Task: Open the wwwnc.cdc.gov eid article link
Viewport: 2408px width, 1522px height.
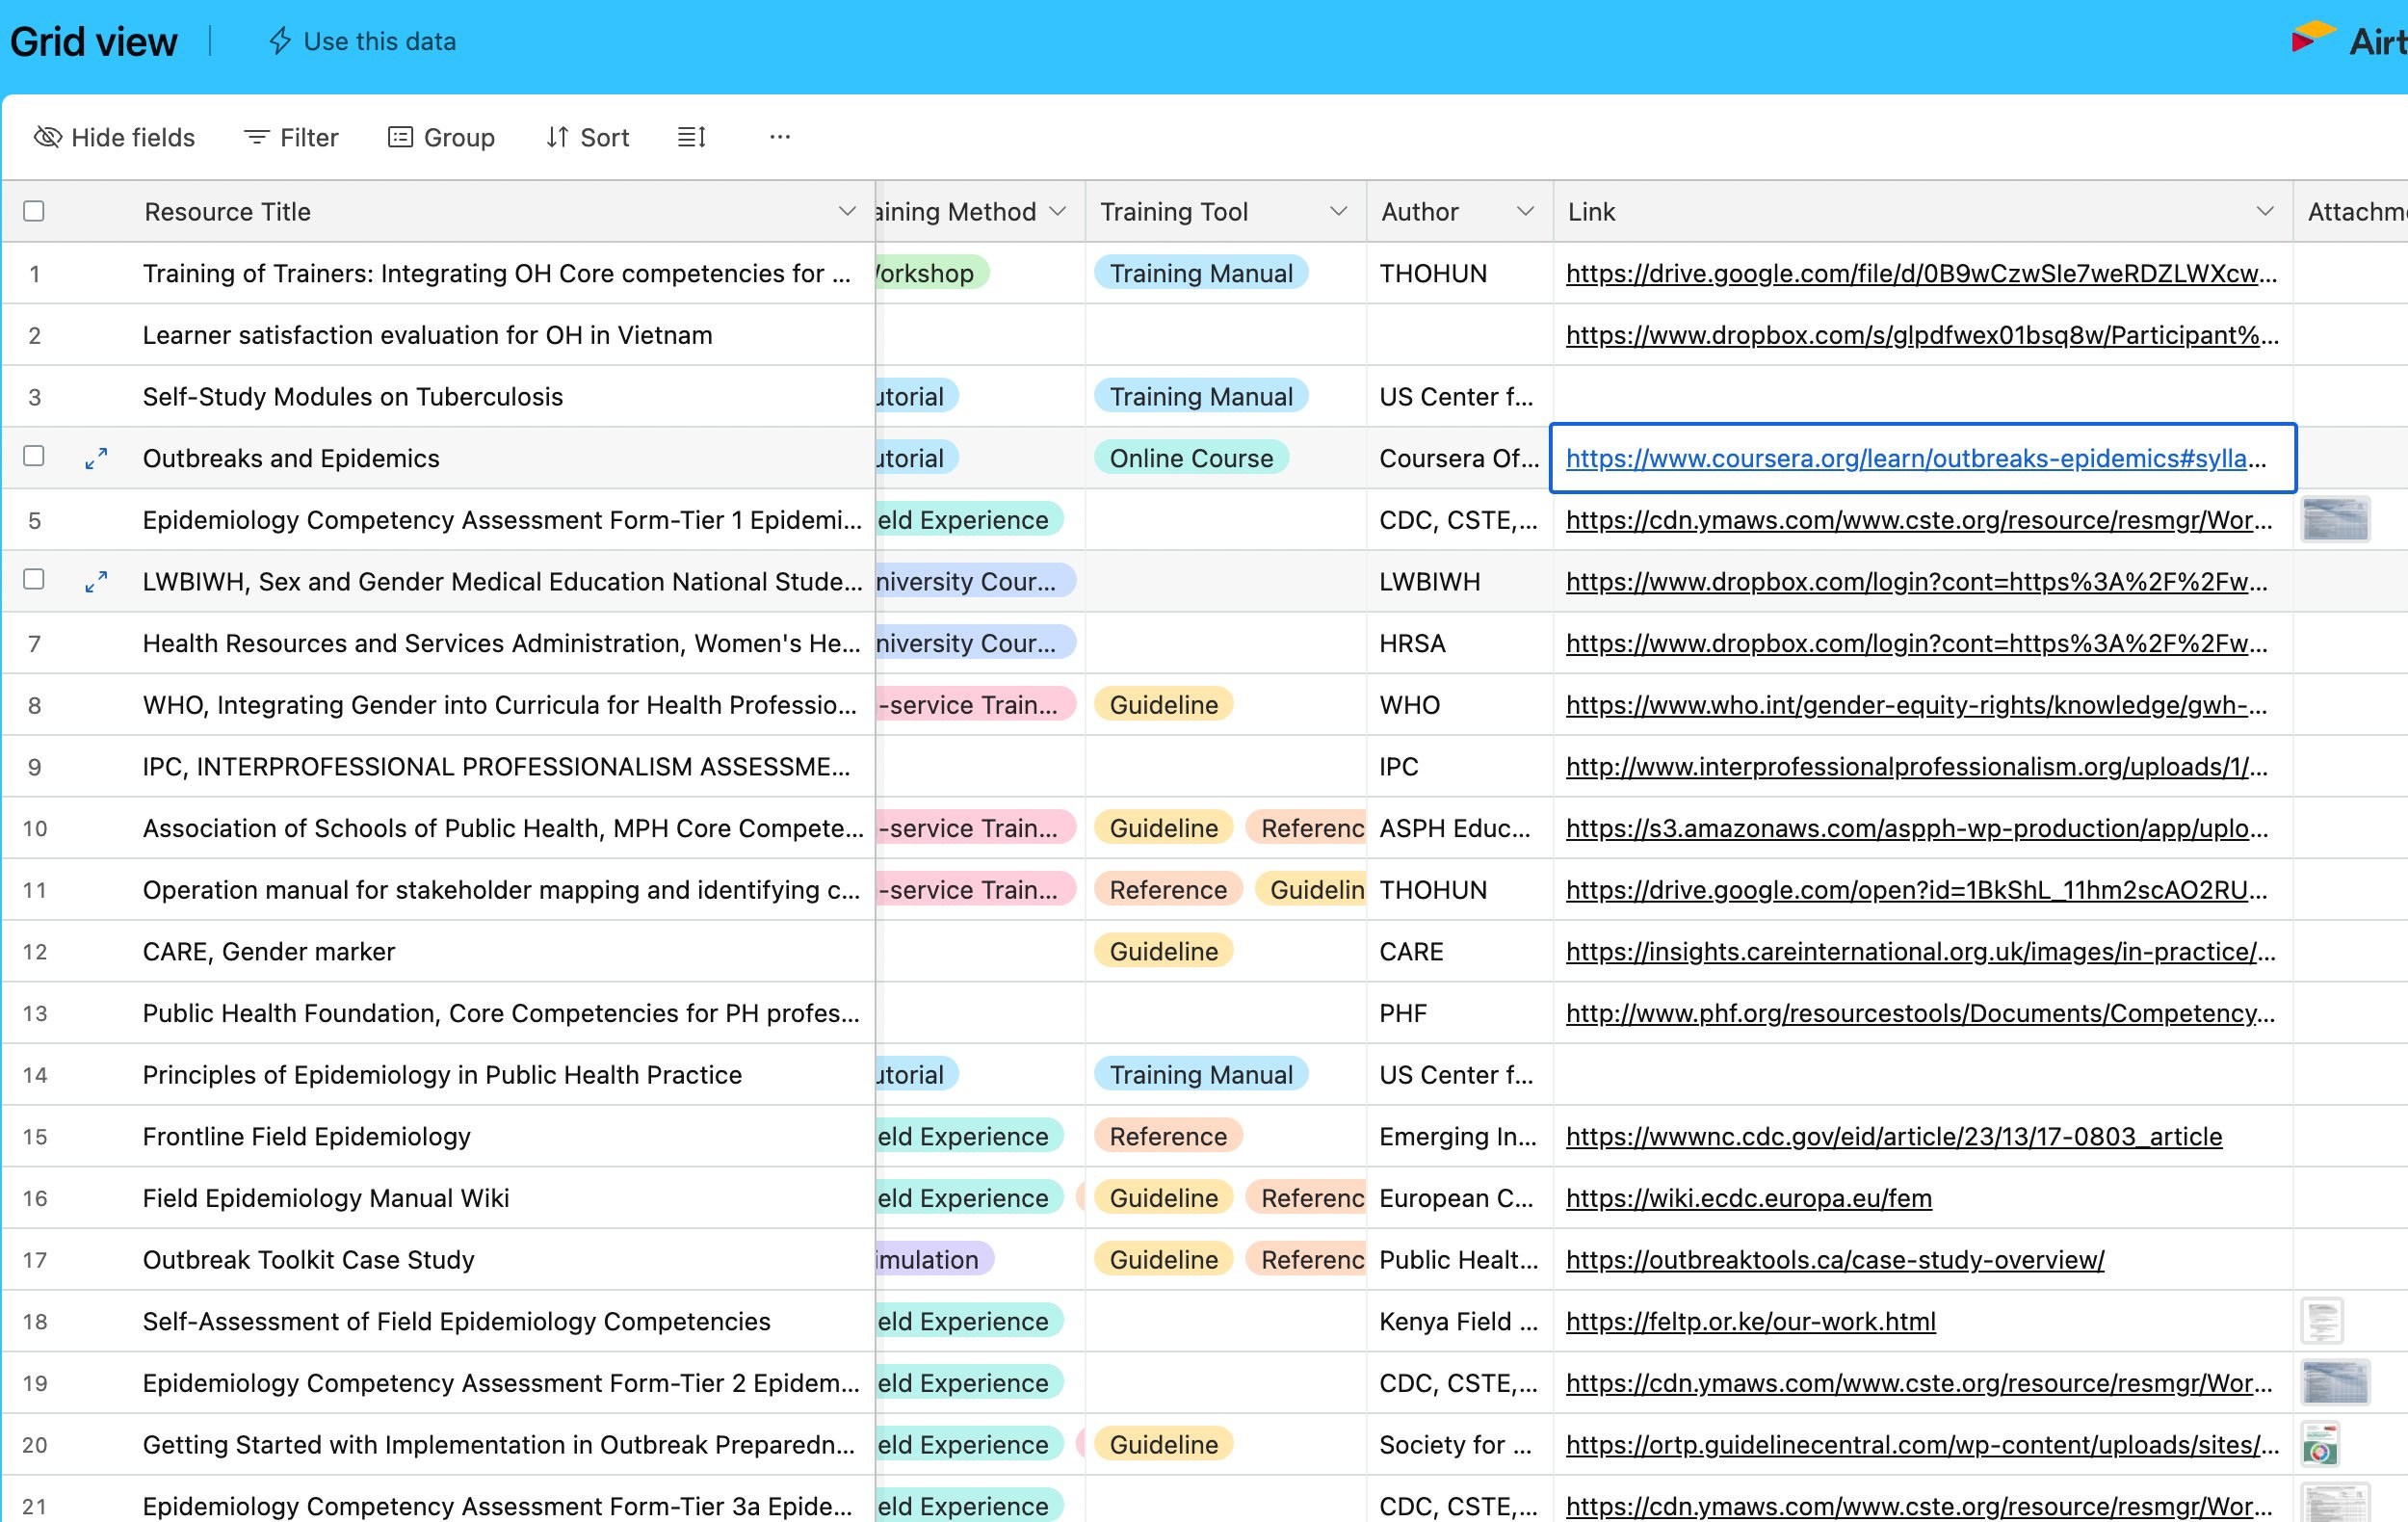Action: [1894, 1136]
